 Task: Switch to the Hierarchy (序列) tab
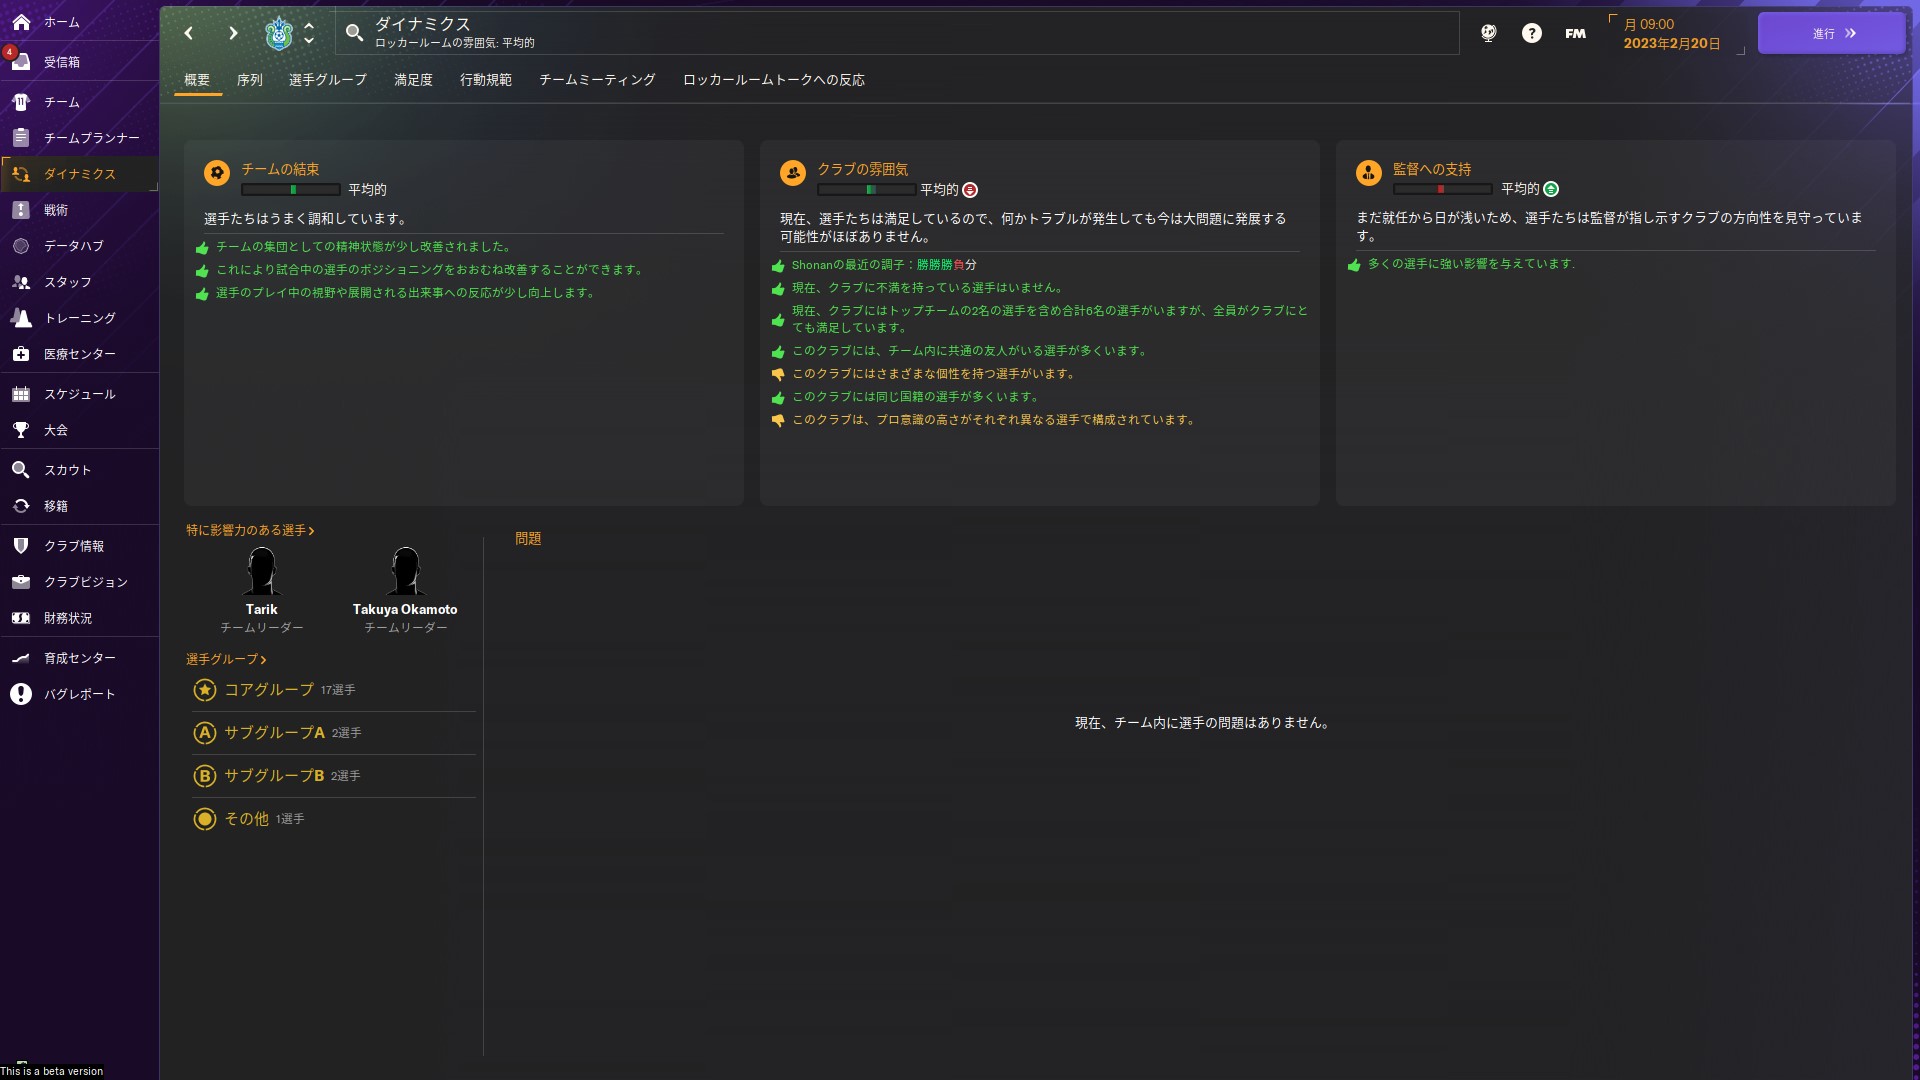pos(249,80)
